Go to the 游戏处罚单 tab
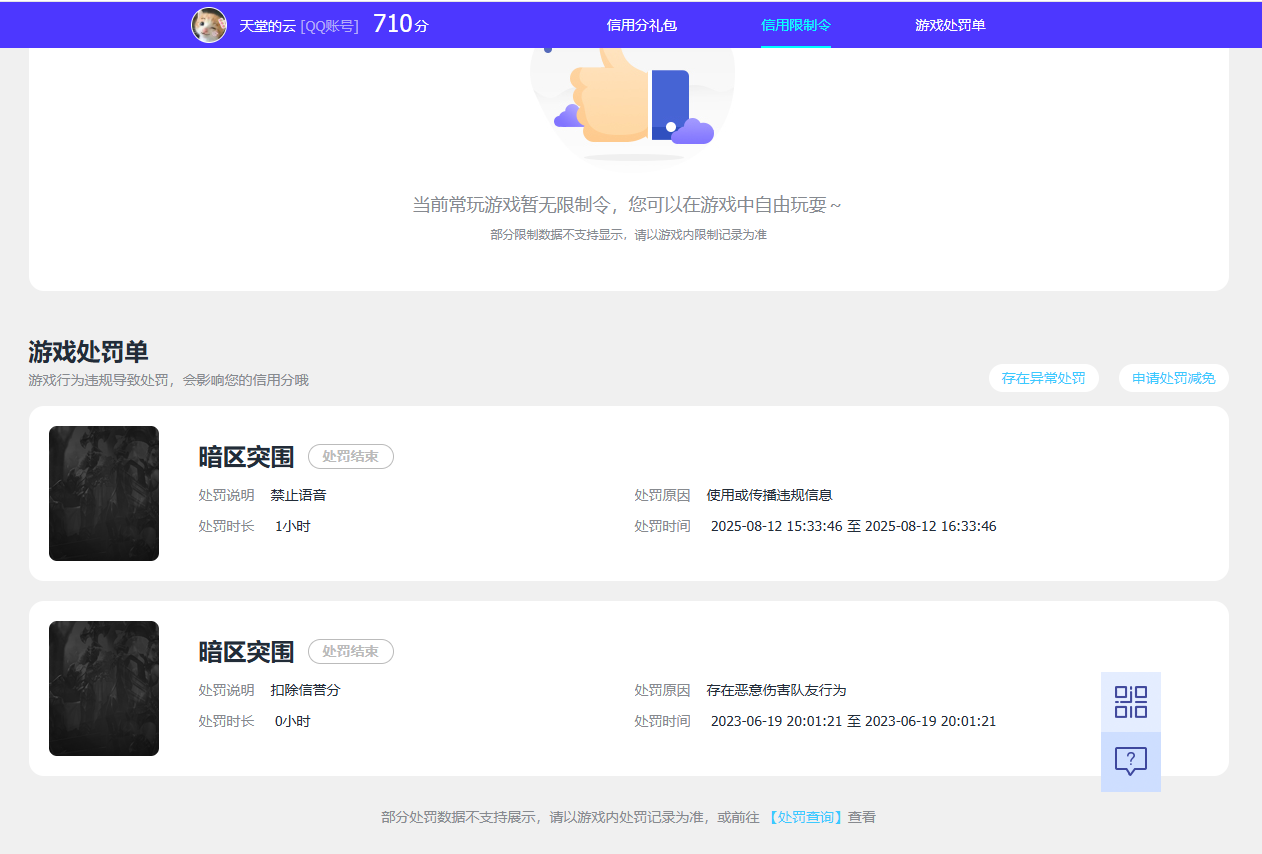 click(950, 25)
